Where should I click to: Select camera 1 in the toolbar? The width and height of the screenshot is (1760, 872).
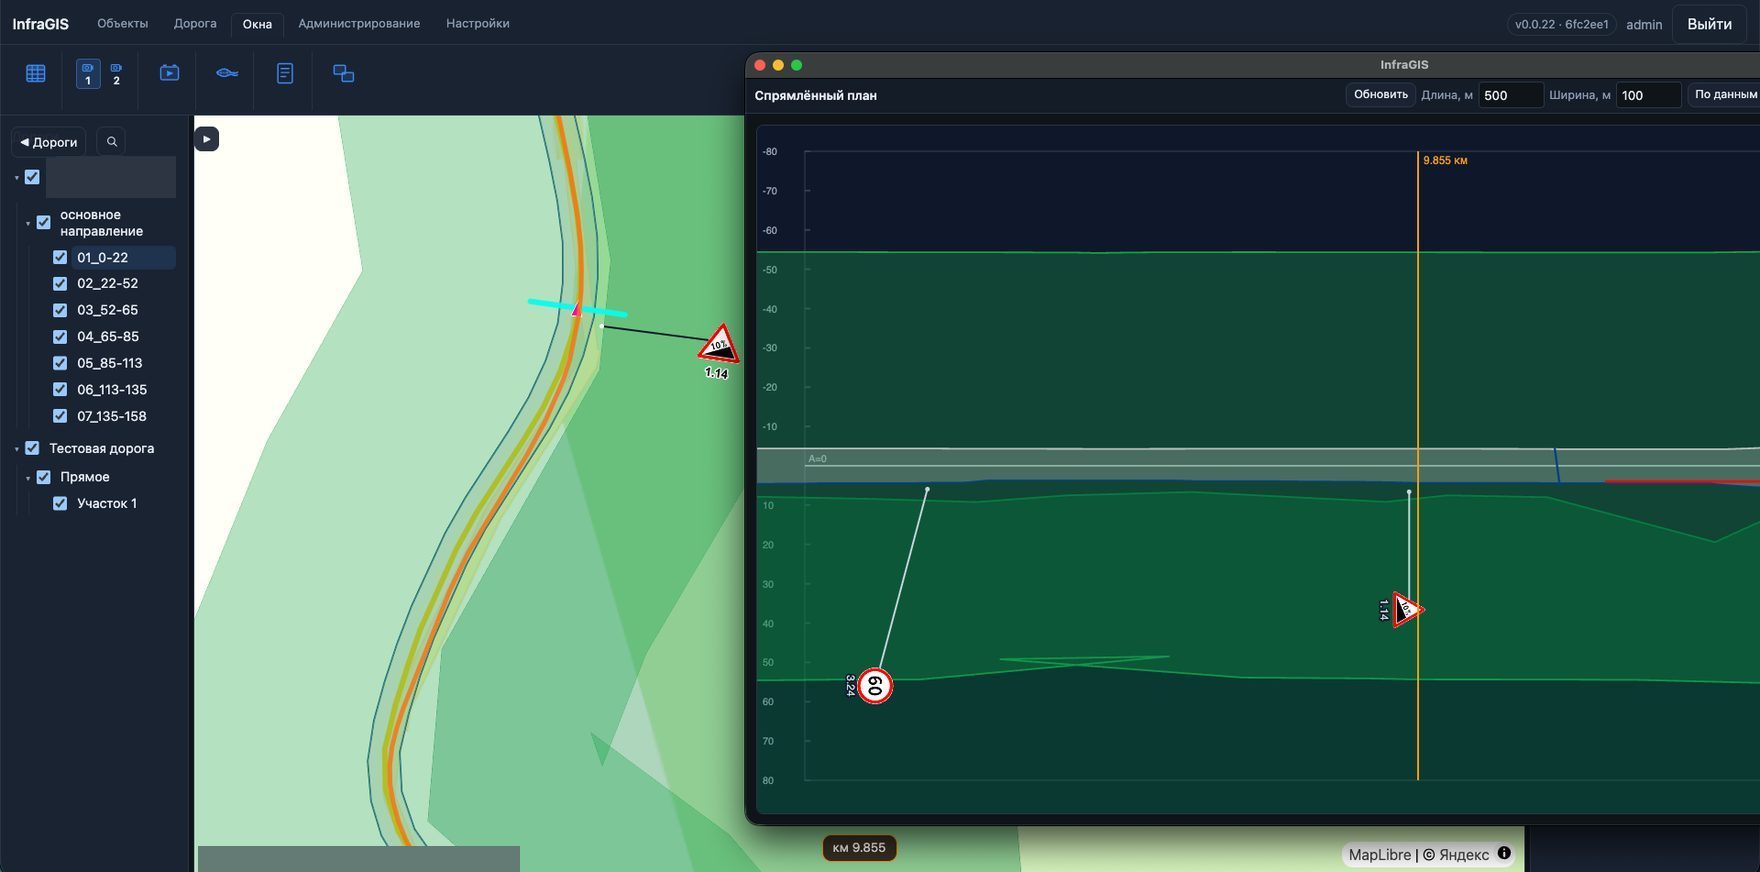click(x=88, y=74)
